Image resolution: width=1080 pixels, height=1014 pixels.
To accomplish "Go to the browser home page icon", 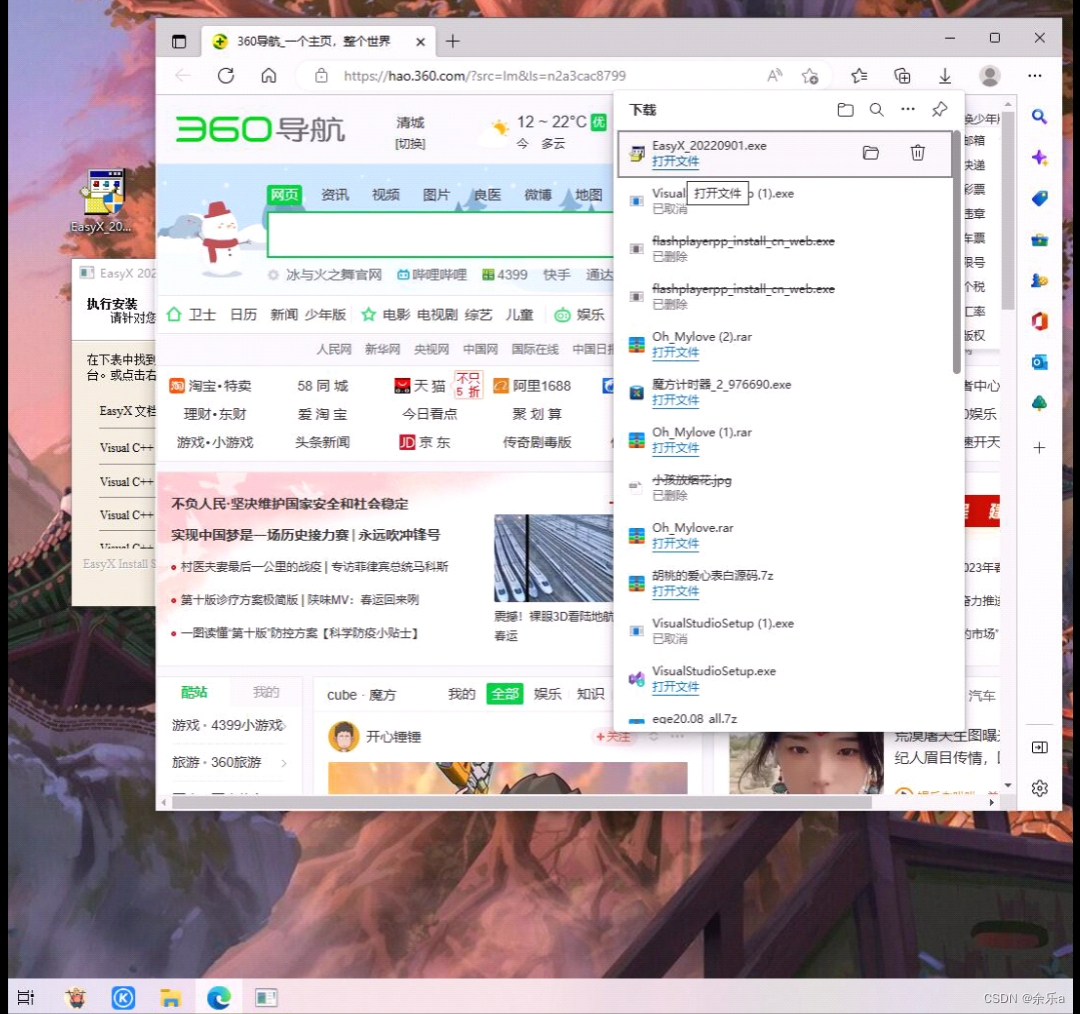I will click(269, 75).
